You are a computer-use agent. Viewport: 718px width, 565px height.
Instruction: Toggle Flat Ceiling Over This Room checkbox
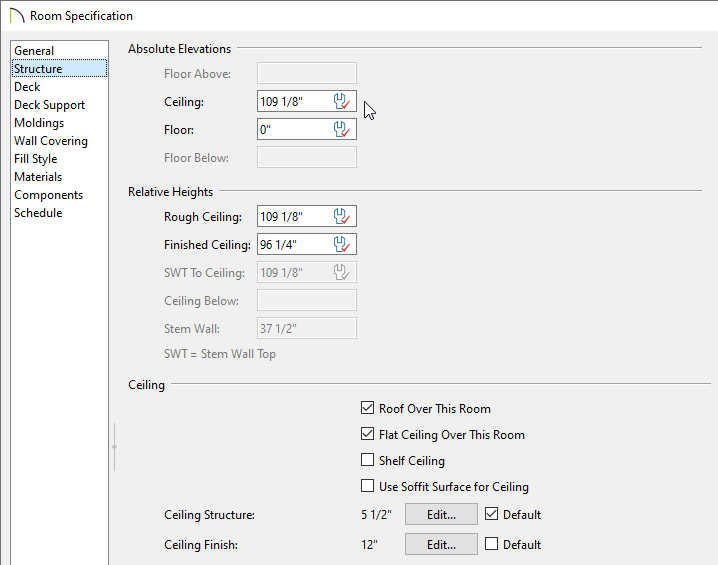pos(367,434)
